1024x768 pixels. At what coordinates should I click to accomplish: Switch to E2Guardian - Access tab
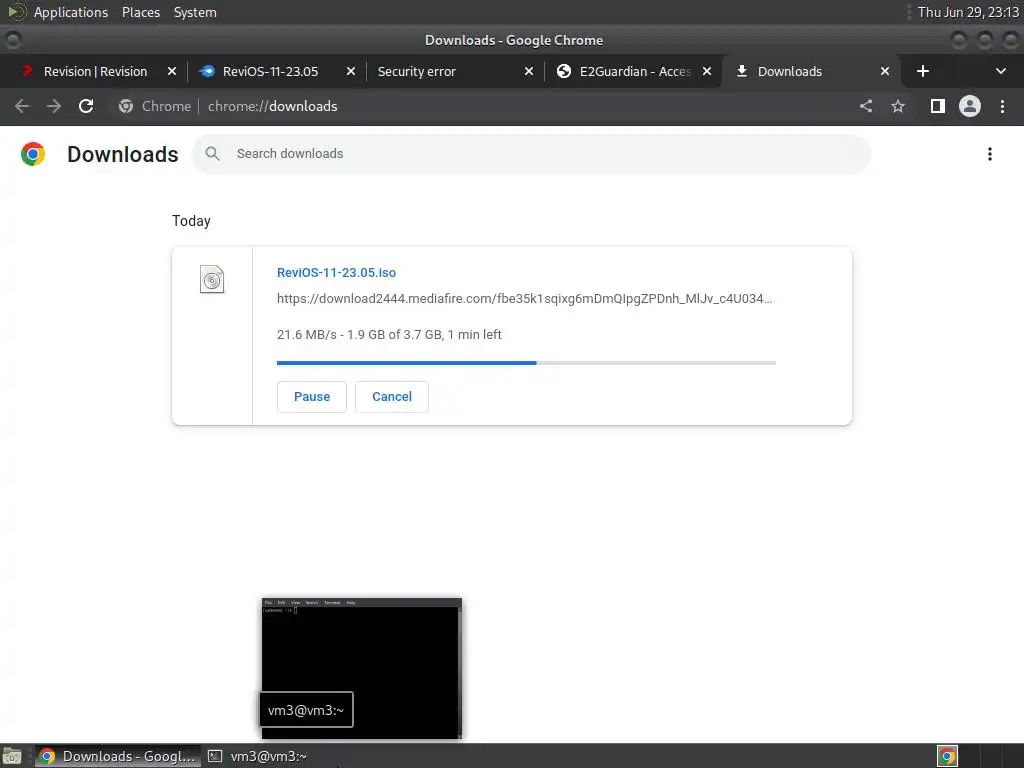coord(635,71)
